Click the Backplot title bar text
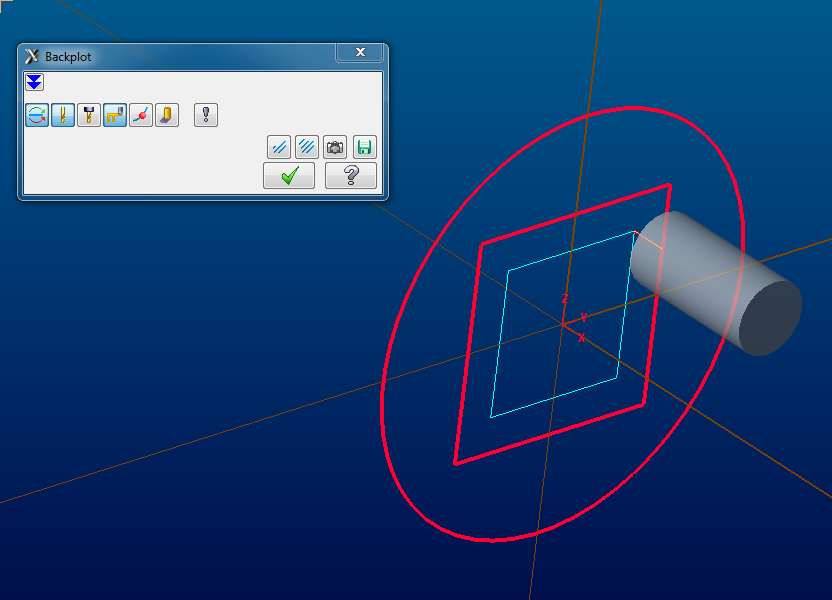Screen dimensions: 832x600 [x=68, y=57]
